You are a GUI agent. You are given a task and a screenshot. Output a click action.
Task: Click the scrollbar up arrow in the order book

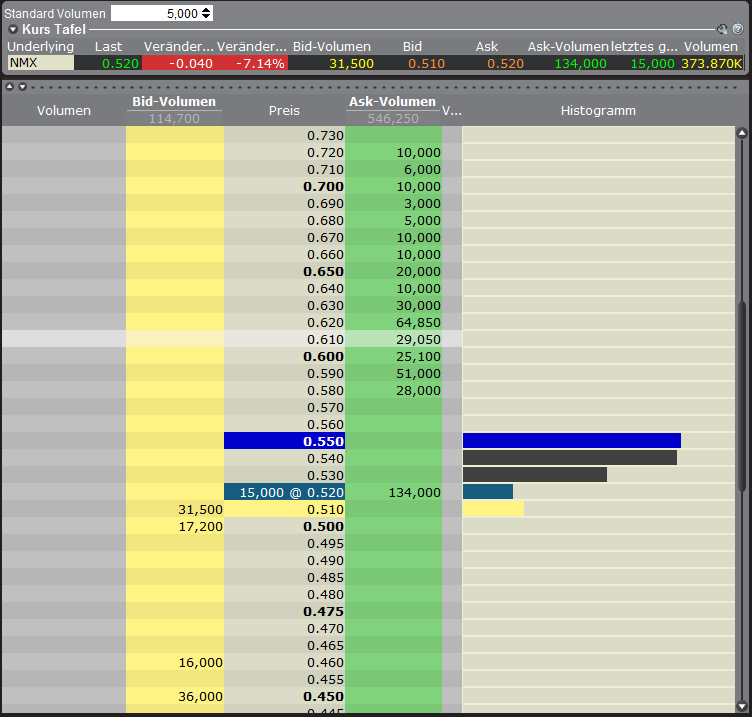point(742,133)
